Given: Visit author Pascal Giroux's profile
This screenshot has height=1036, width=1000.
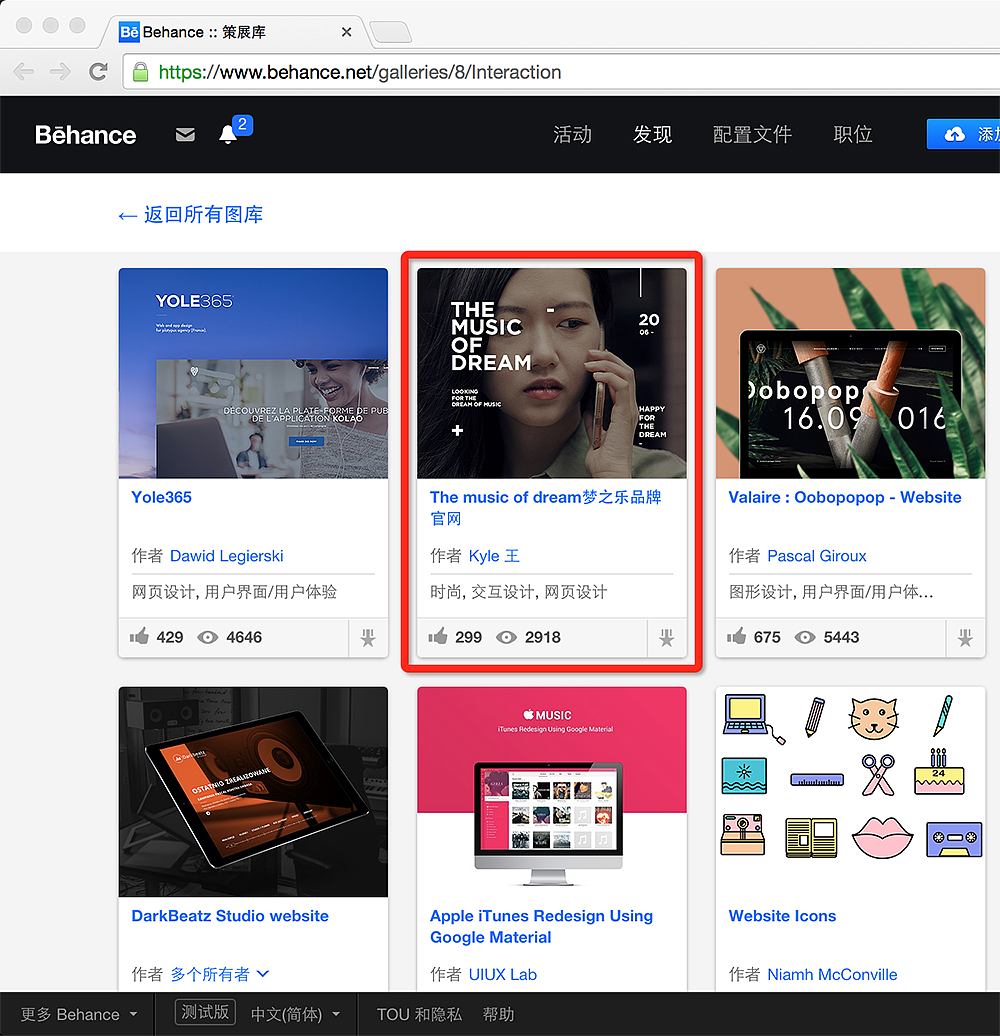Looking at the screenshot, I should click(x=816, y=556).
